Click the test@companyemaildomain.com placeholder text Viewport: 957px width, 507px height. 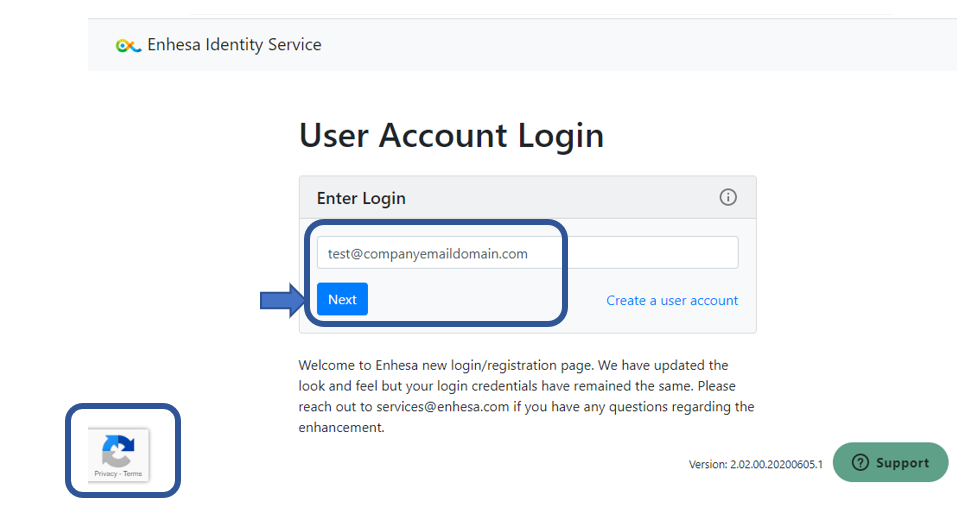click(427, 254)
